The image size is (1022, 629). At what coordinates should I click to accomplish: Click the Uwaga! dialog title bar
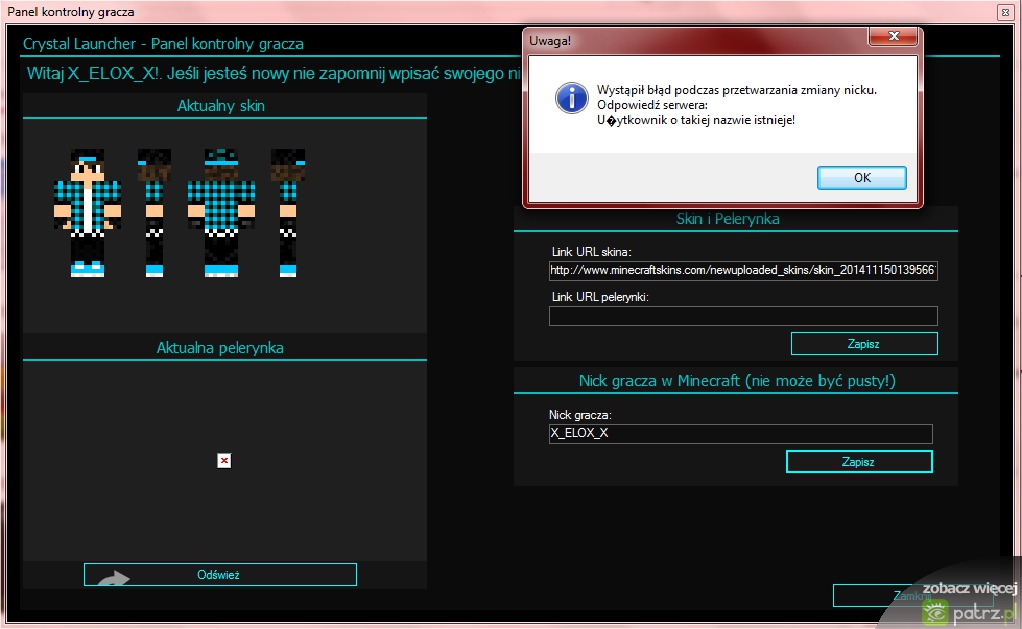[690, 40]
